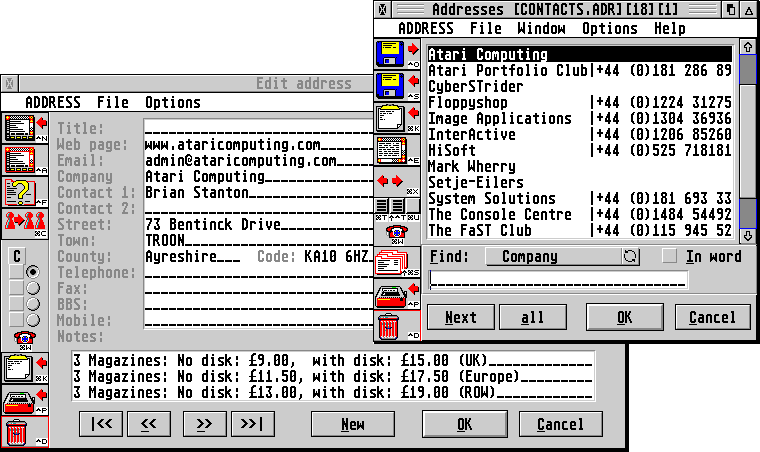Click the red pawns copy icon

click(x=26, y=224)
